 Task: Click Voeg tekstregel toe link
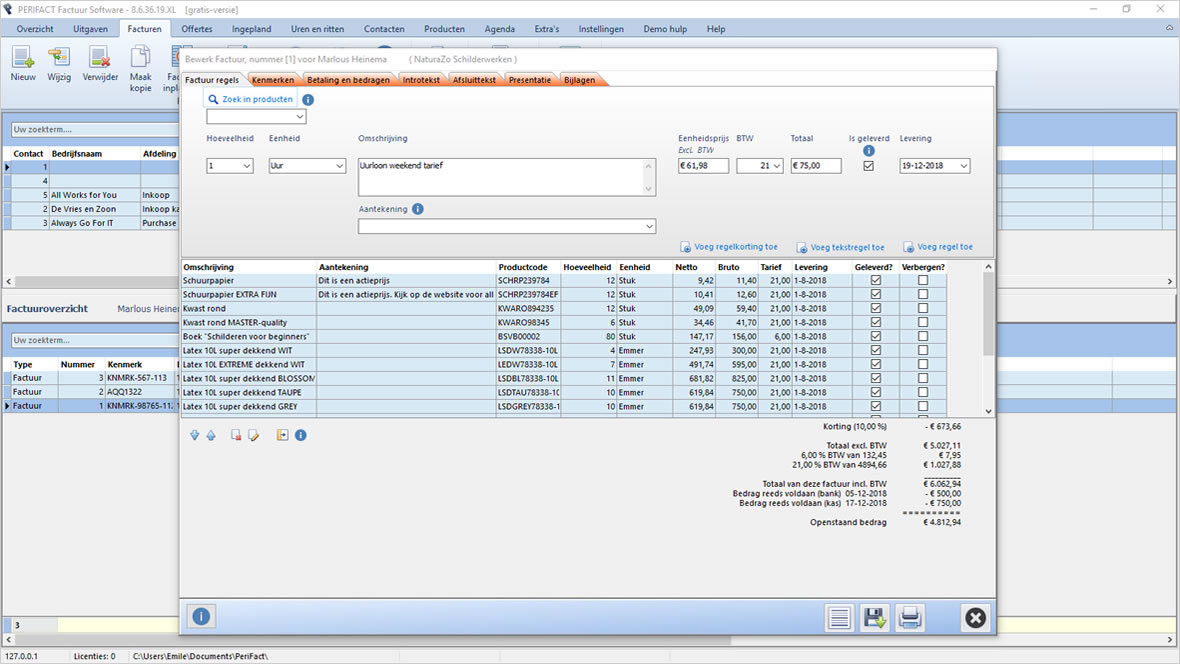click(x=847, y=247)
